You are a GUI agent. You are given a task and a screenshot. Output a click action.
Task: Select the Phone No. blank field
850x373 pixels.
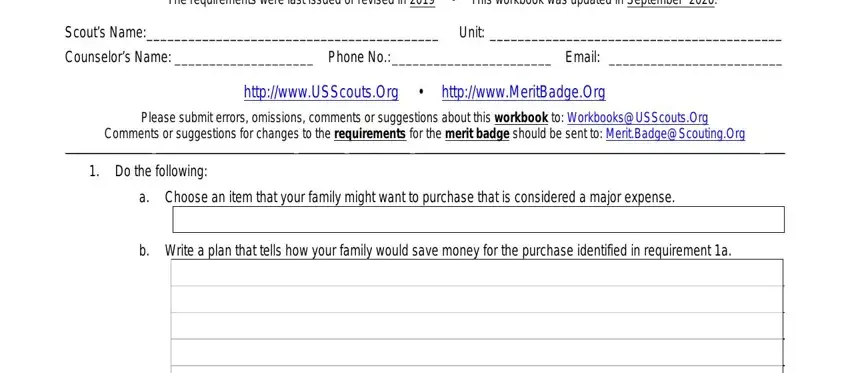coord(471,60)
